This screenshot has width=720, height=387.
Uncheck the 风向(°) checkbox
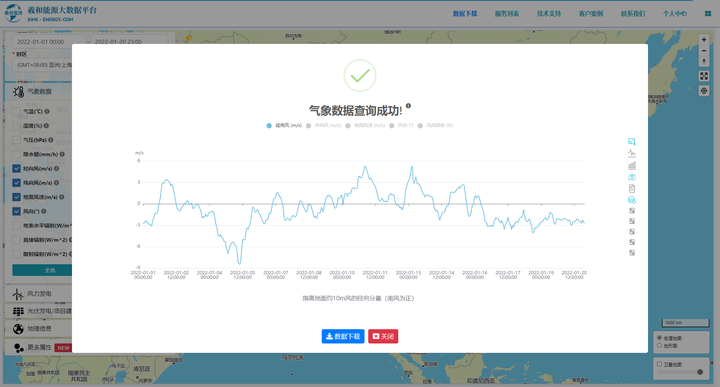(x=17, y=211)
